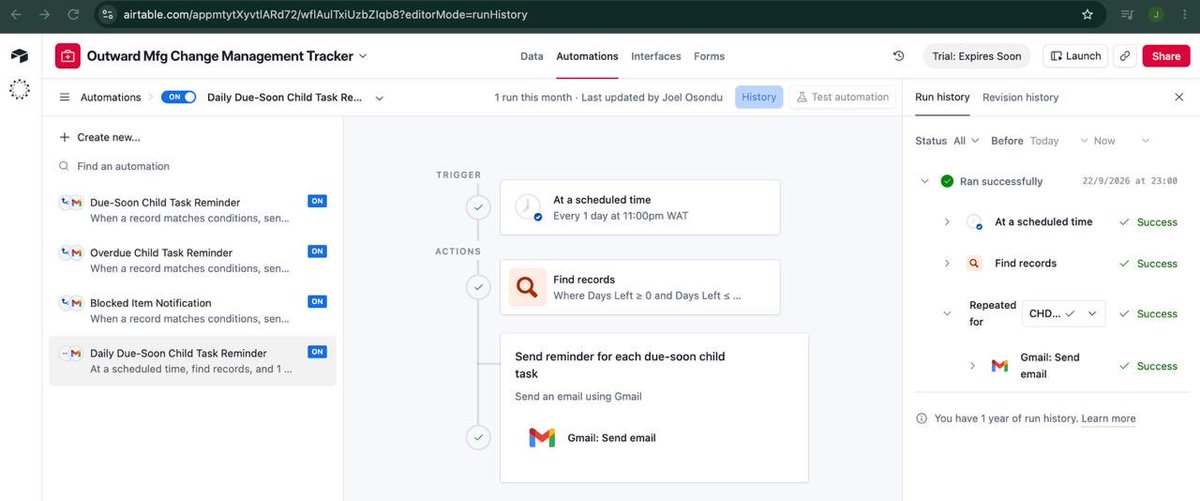This screenshot has width=1200, height=501.
Task: Click the Gmail icon in Send email action
Action: [541, 437]
